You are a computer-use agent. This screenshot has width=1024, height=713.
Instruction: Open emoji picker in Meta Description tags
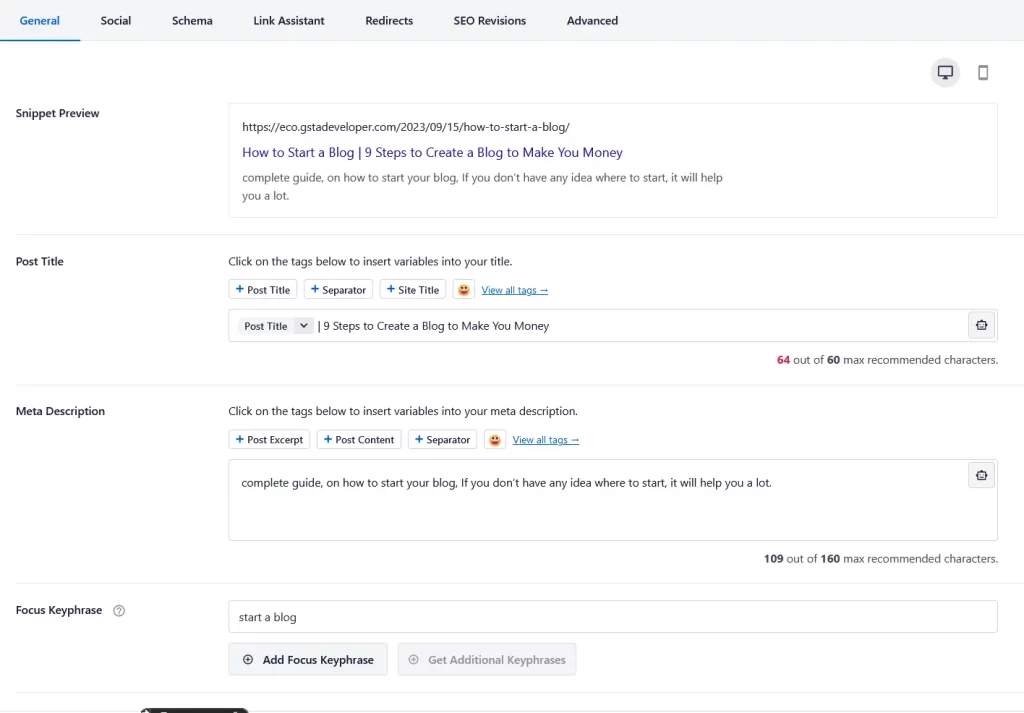point(494,439)
